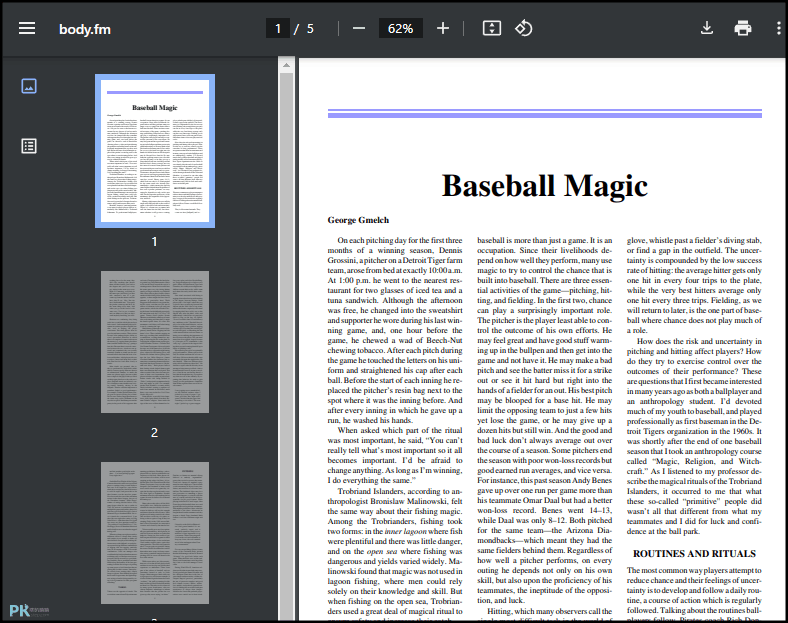788x623 pixels.
Task: Click the thumbnail label number 2
Action: click(154, 433)
